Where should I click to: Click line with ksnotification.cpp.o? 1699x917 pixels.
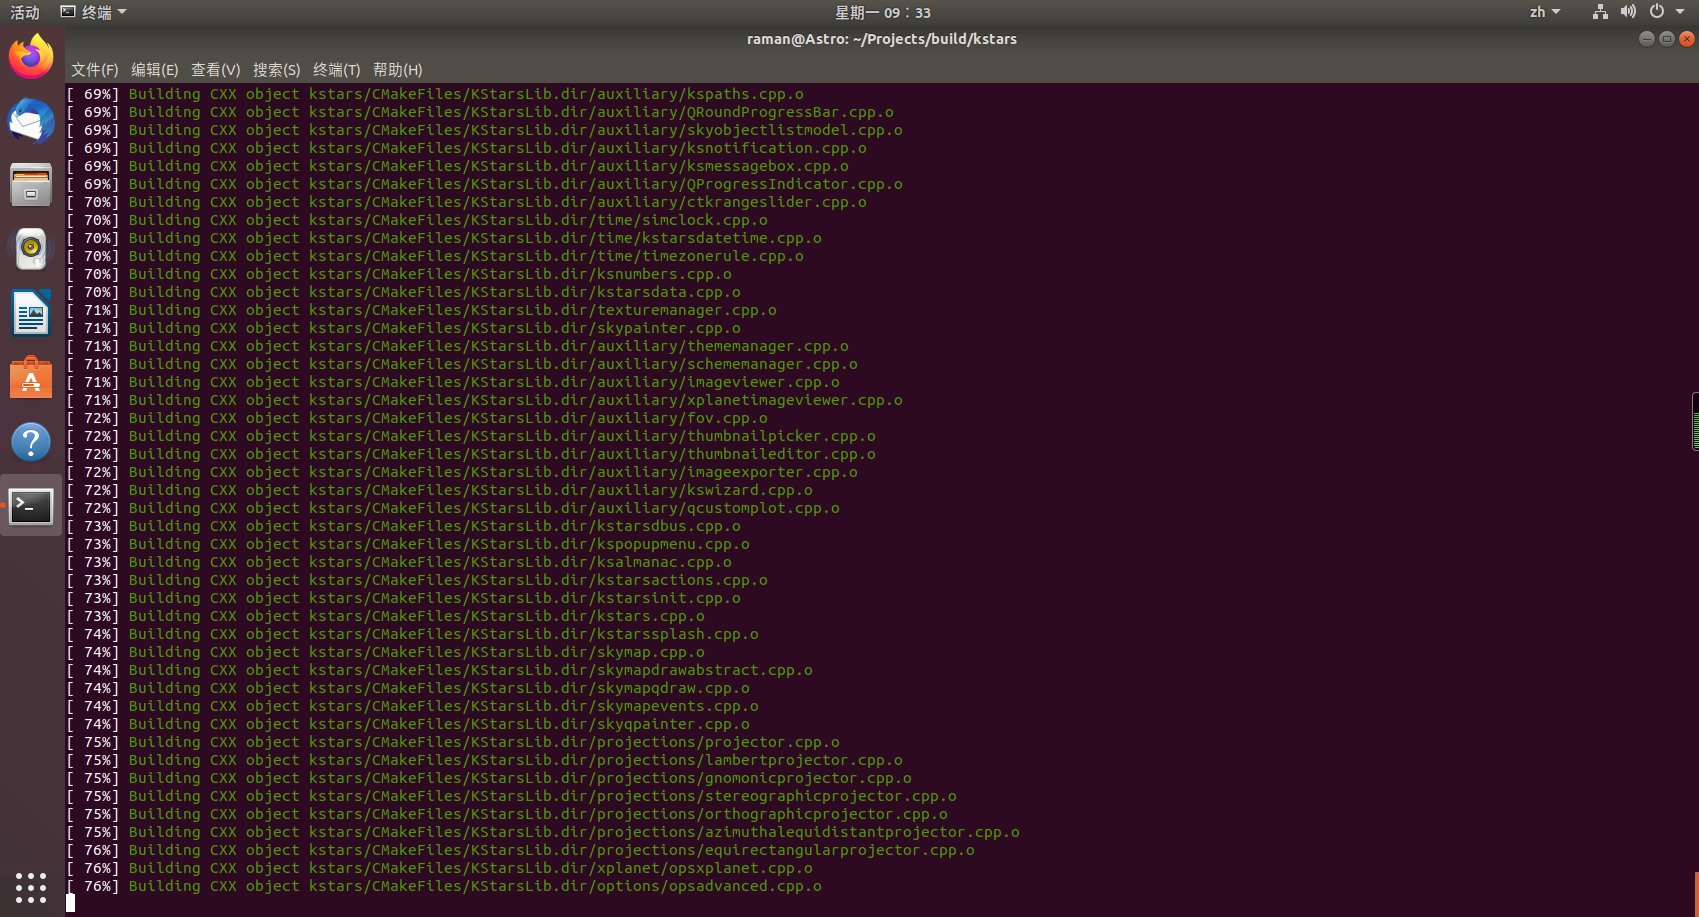[467, 148]
